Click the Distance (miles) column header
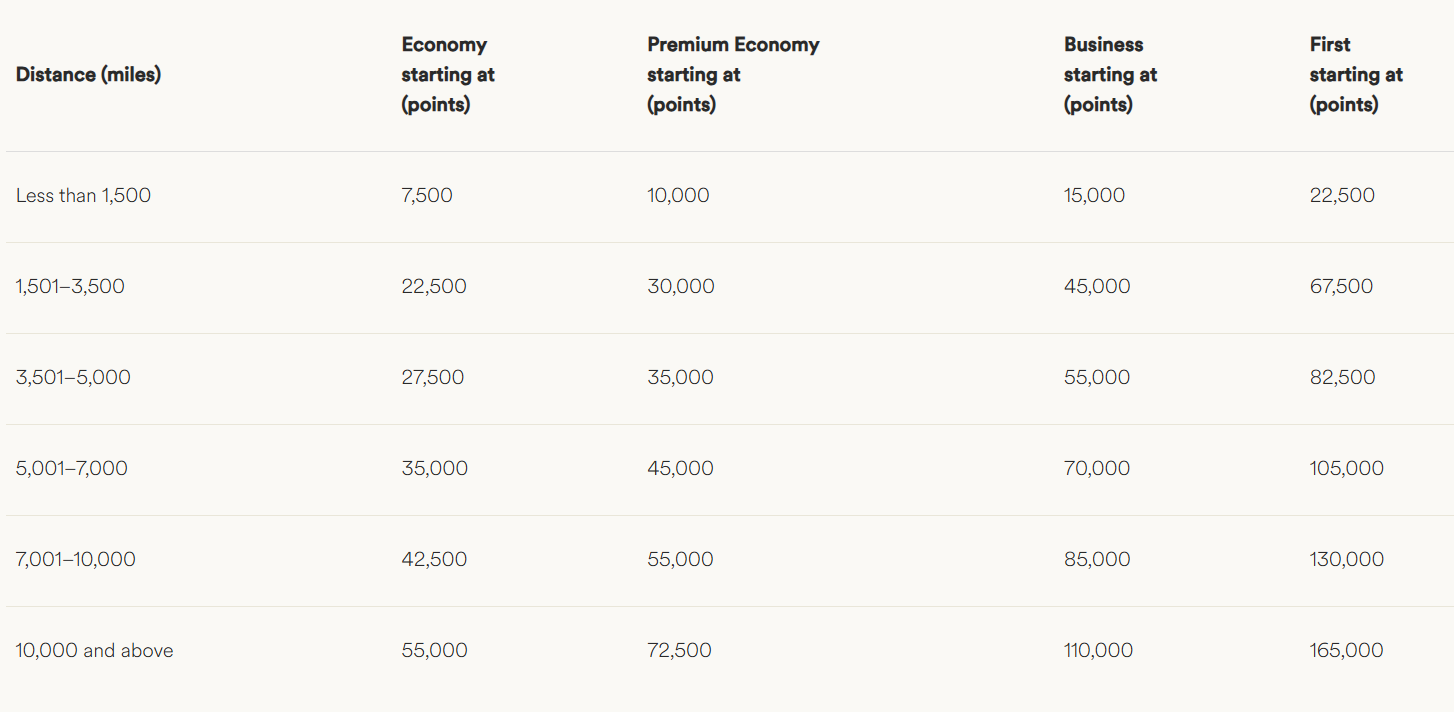The width and height of the screenshot is (1454, 712). (x=88, y=75)
